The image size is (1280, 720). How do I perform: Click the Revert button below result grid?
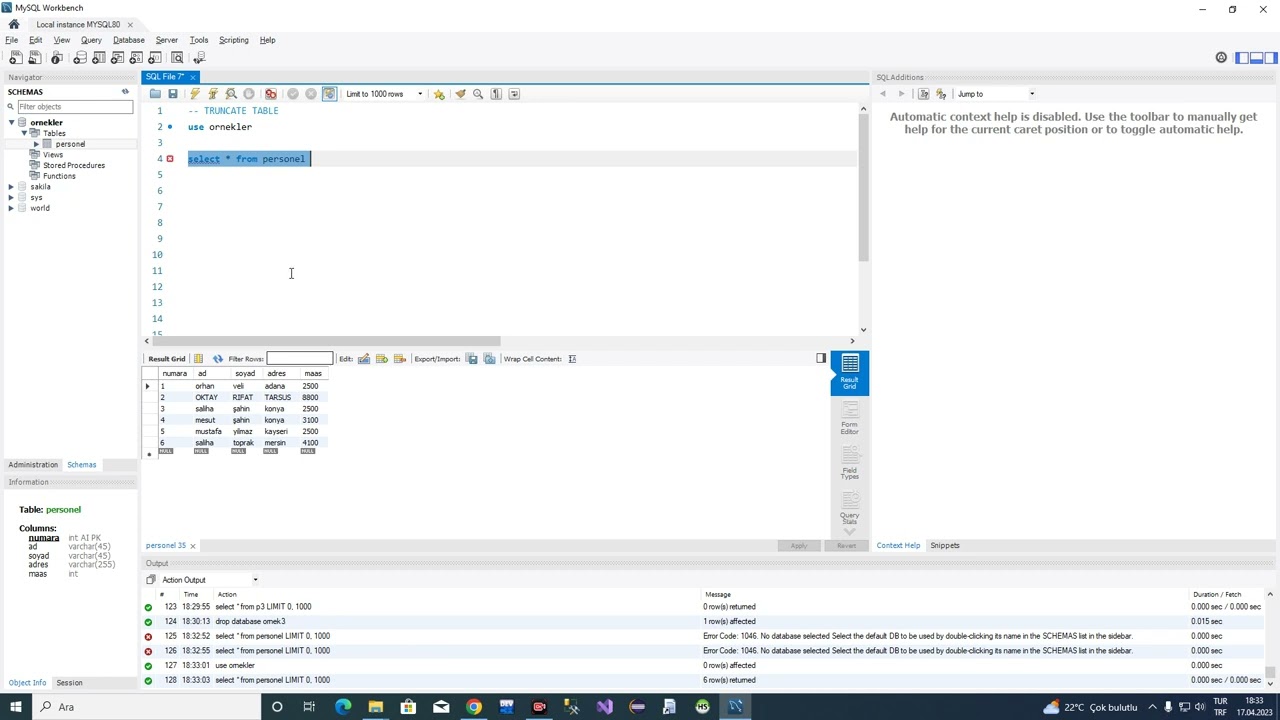click(846, 546)
